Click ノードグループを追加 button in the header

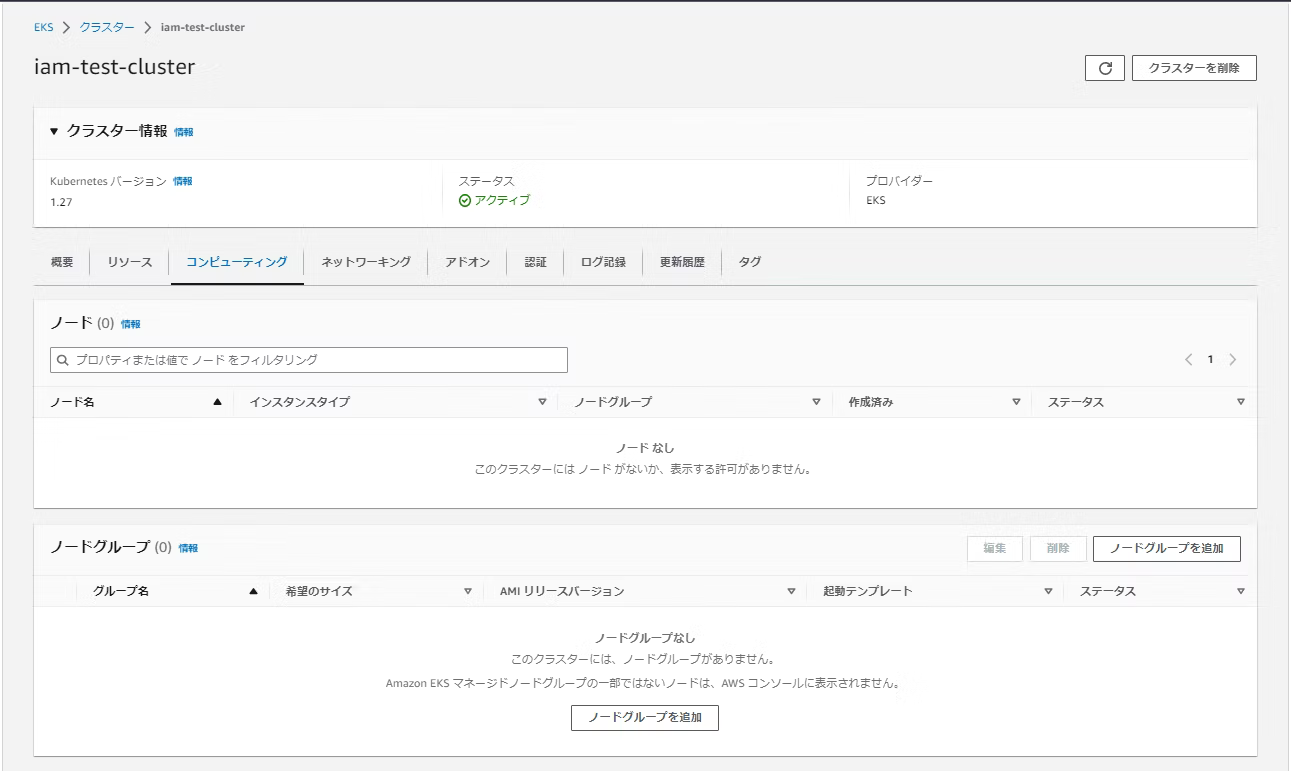click(1166, 548)
